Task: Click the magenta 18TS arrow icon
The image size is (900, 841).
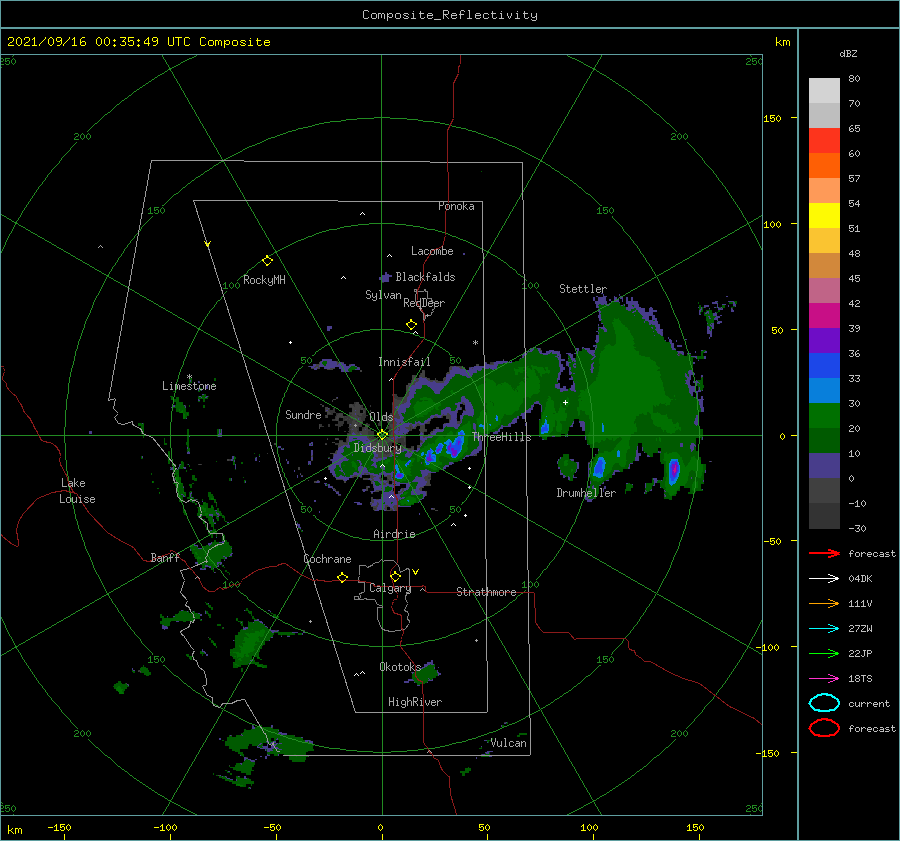Action: pyautogui.click(x=824, y=679)
